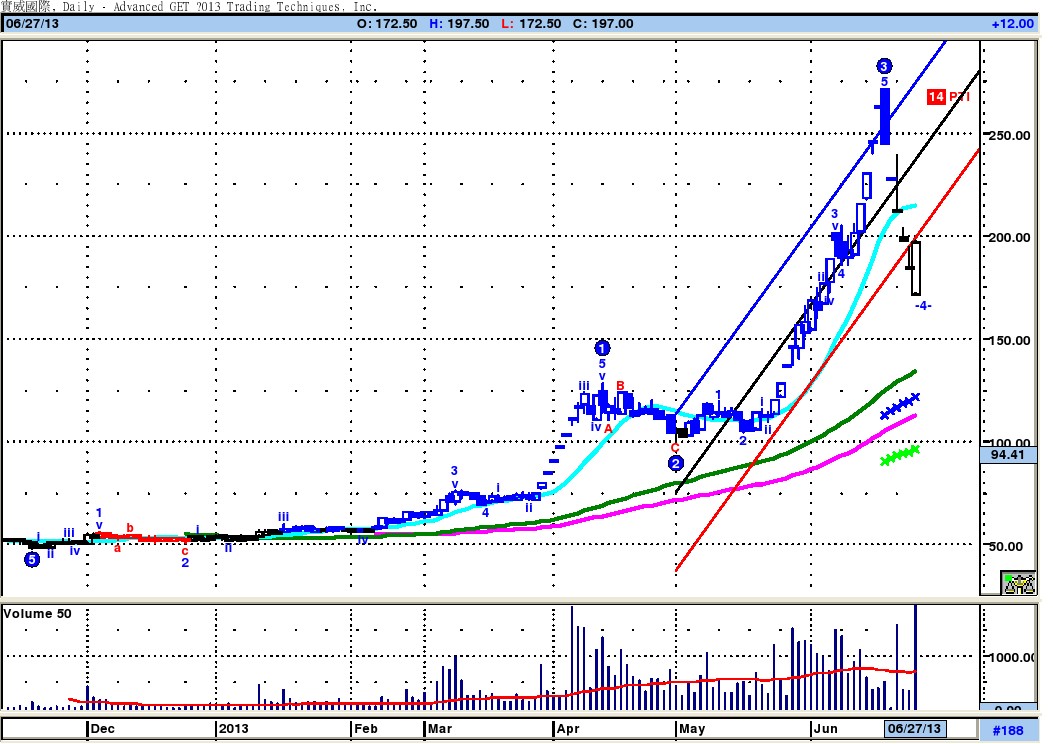
Task: Click the -4- wave projection label
Action: [923, 306]
